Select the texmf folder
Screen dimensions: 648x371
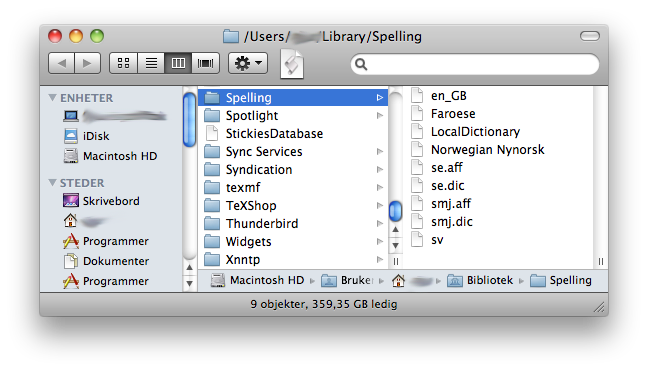click(x=293, y=188)
